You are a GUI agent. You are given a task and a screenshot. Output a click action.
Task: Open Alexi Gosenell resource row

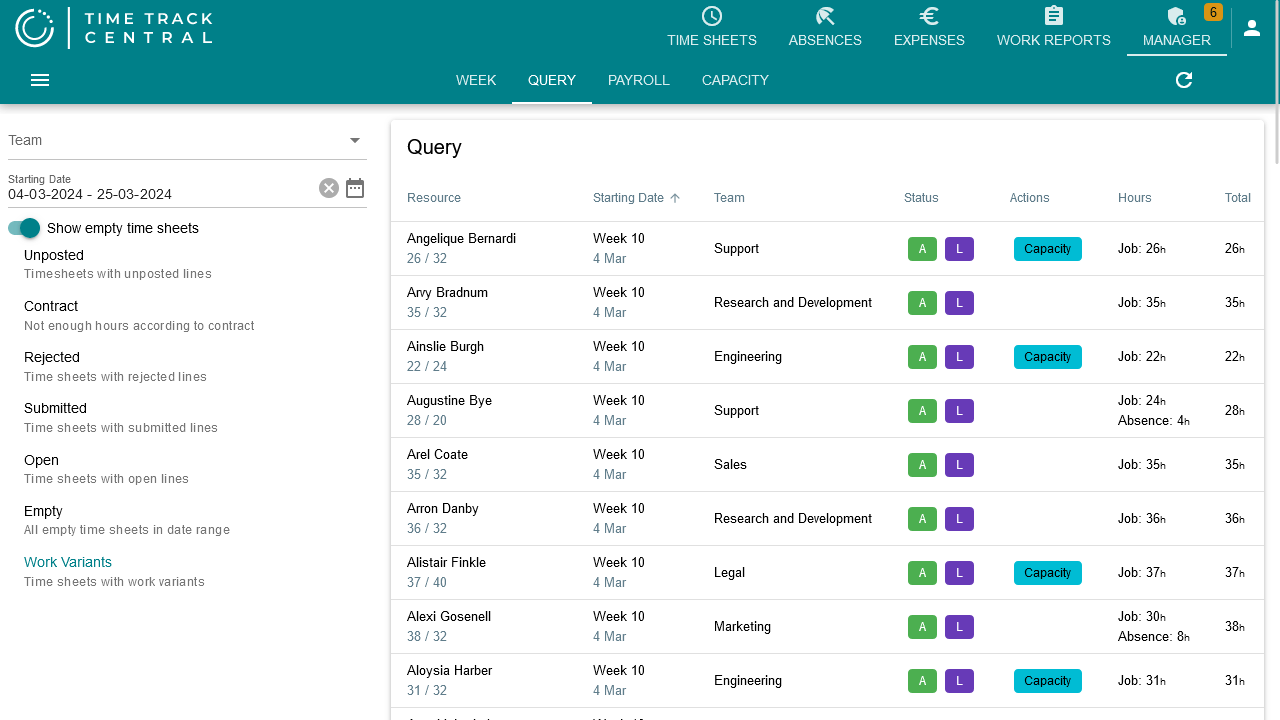point(827,627)
